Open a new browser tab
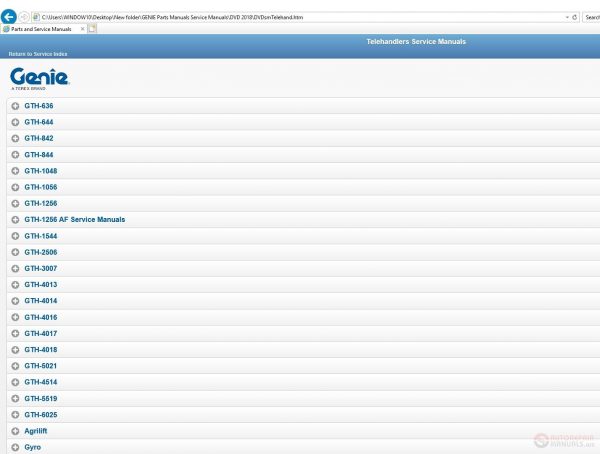 click(x=92, y=29)
